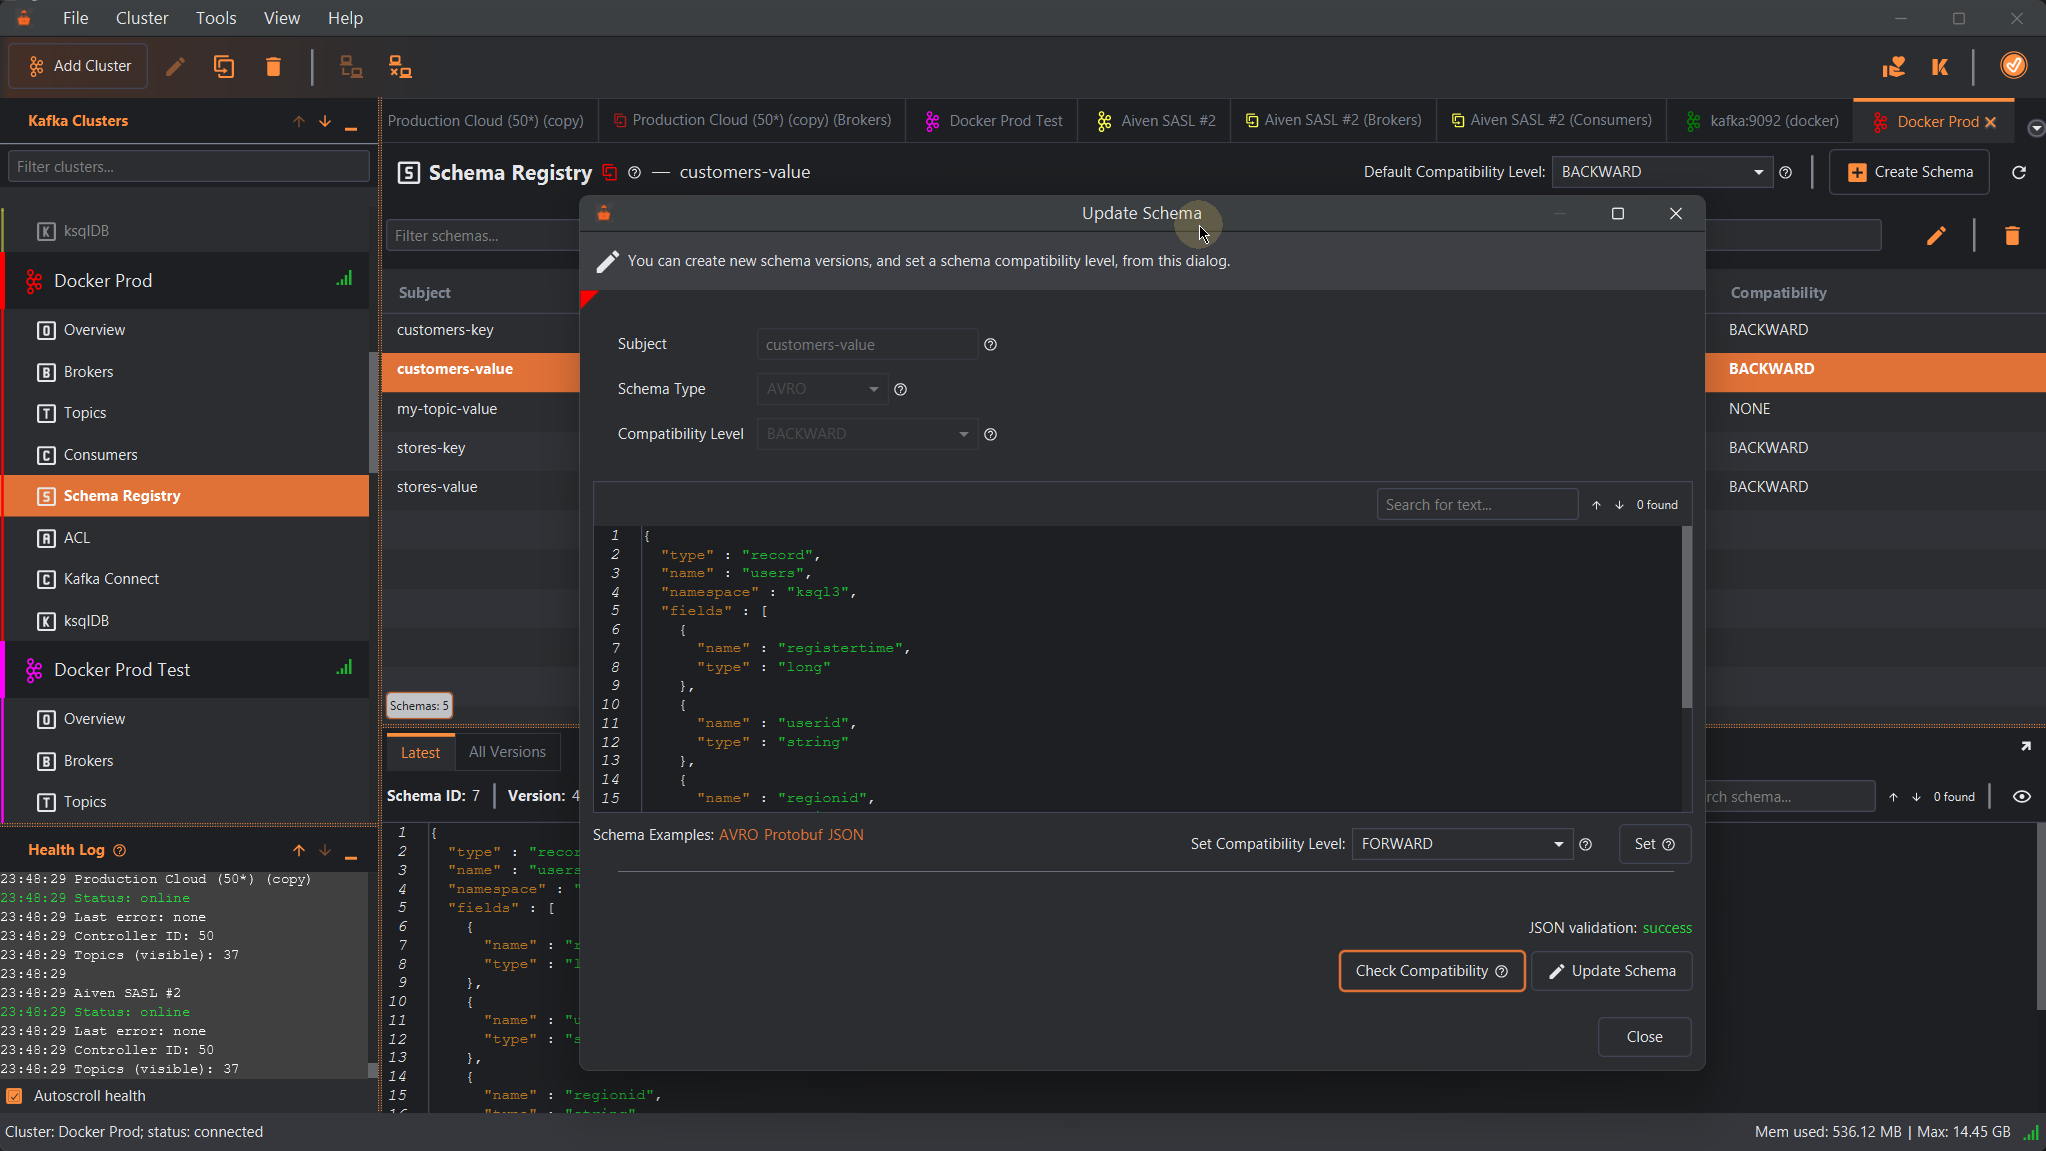Open Set Compatibility Level FORWARD dropdown
This screenshot has height=1151, width=2046.
coord(1461,844)
